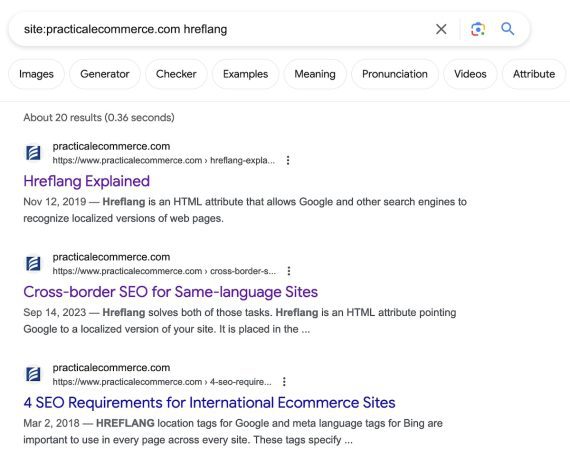
Task: Select the Meaning filter chip
Action: (x=315, y=74)
